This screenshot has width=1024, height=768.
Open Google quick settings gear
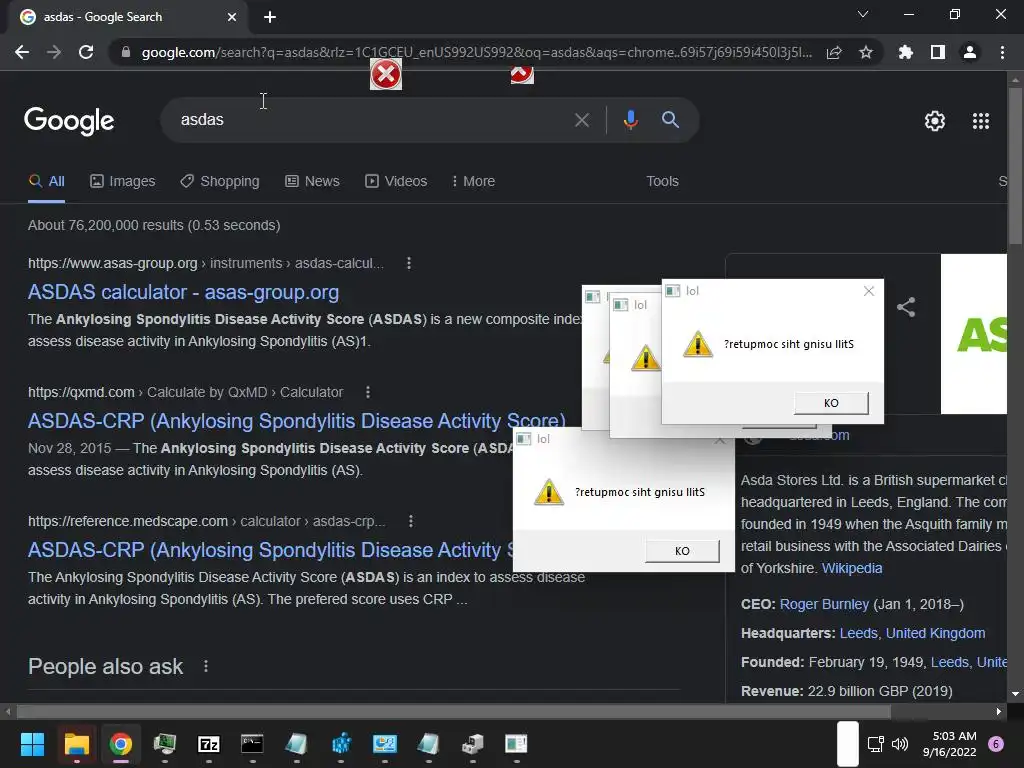click(x=935, y=121)
